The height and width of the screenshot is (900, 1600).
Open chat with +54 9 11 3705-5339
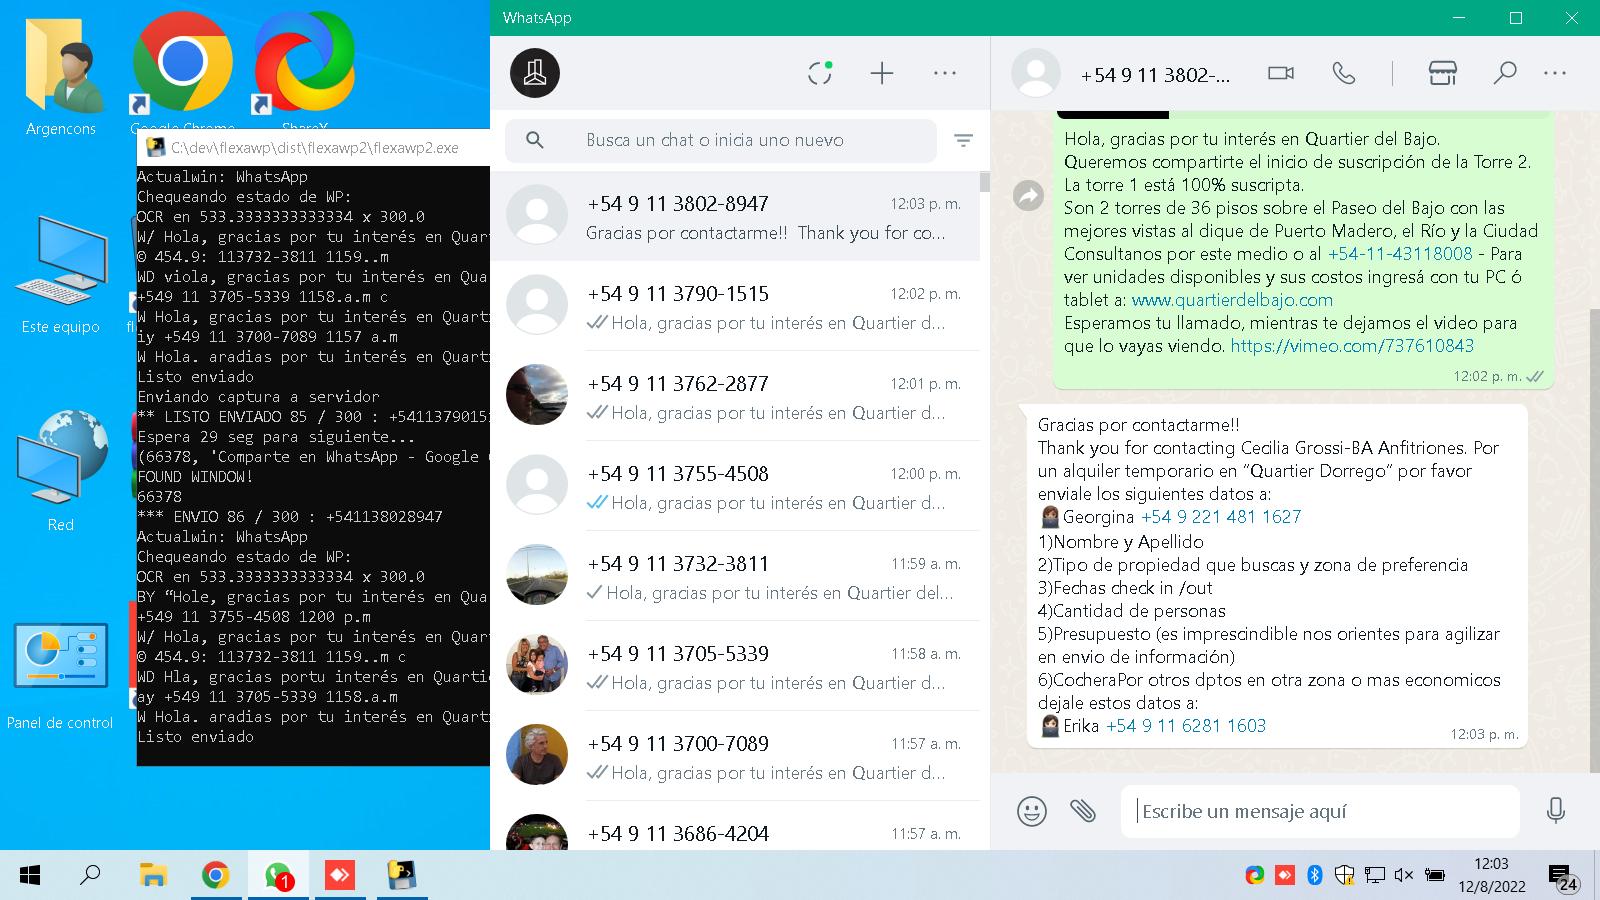tap(735, 666)
